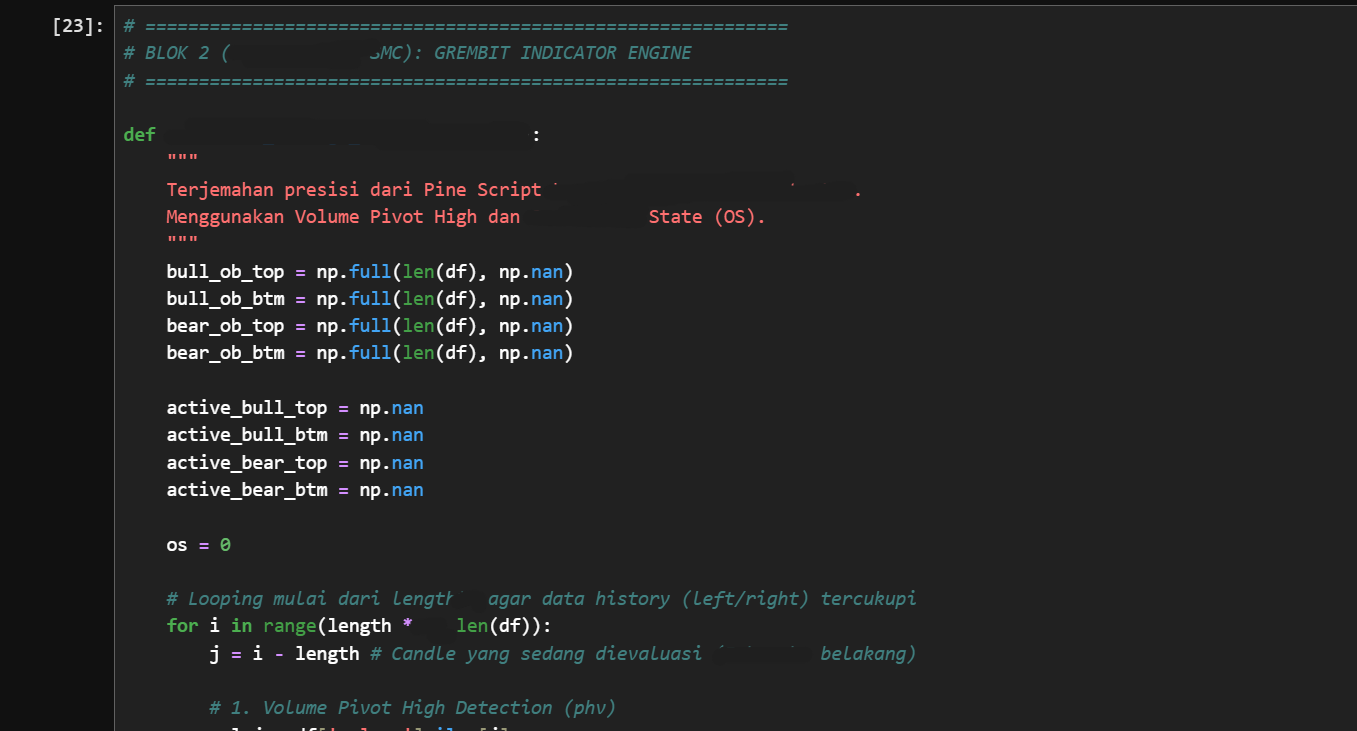Image resolution: width=1357 pixels, height=731 pixels.
Task: Click the bear_ob_btm variable name
Action: tap(225, 353)
